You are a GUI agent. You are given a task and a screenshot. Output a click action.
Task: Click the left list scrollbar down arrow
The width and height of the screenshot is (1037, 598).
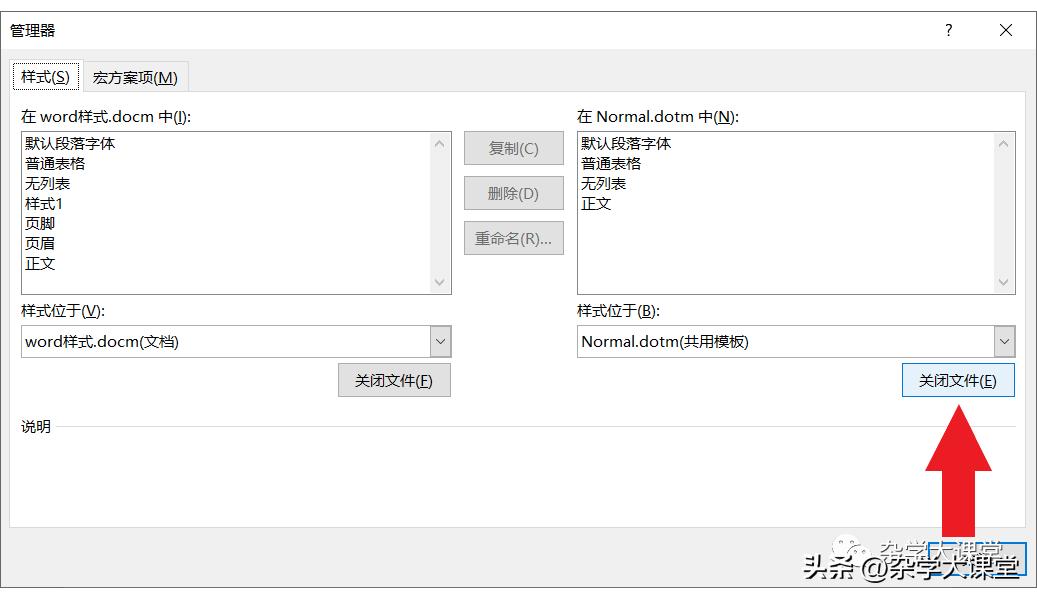(440, 283)
